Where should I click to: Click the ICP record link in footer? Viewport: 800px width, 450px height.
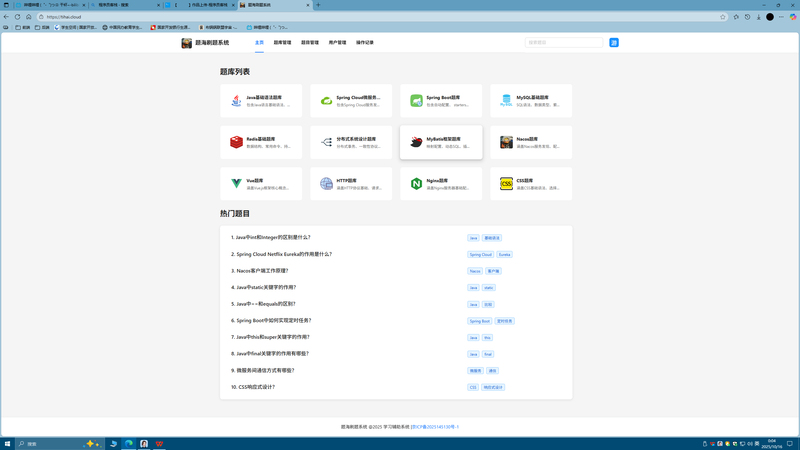pyautogui.click(x=435, y=427)
